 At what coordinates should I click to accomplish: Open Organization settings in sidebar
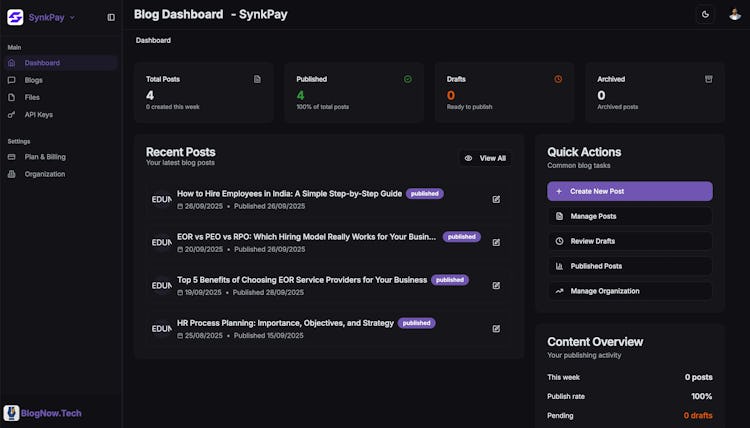pos(45,174)
